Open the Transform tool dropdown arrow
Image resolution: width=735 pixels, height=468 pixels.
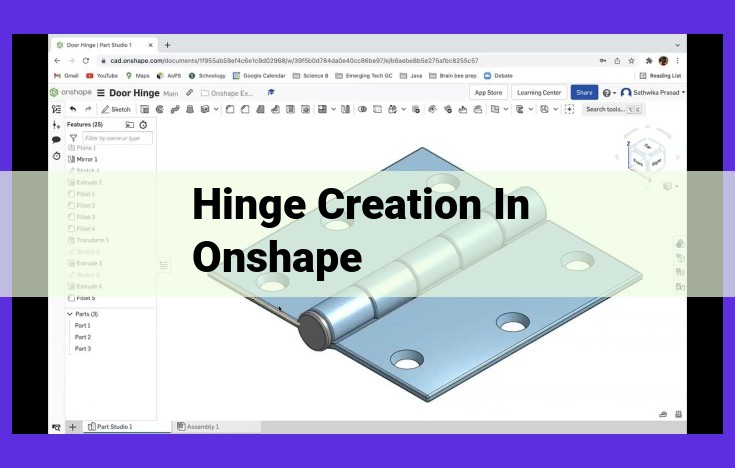pos(404,109)
